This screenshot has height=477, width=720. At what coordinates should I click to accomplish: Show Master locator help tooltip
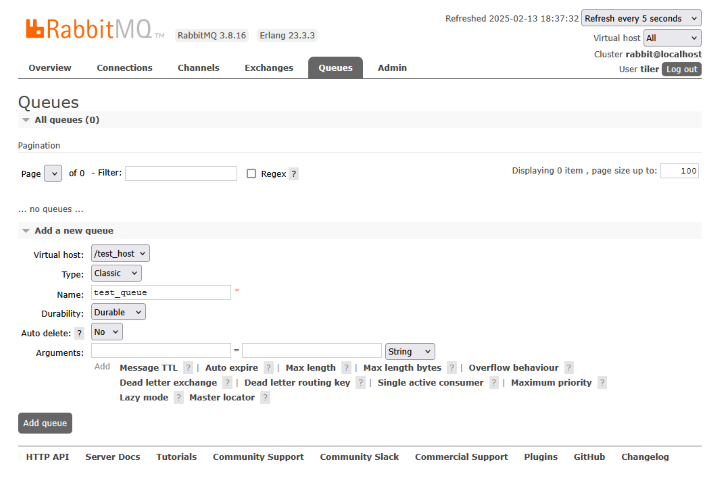[265, 398]
